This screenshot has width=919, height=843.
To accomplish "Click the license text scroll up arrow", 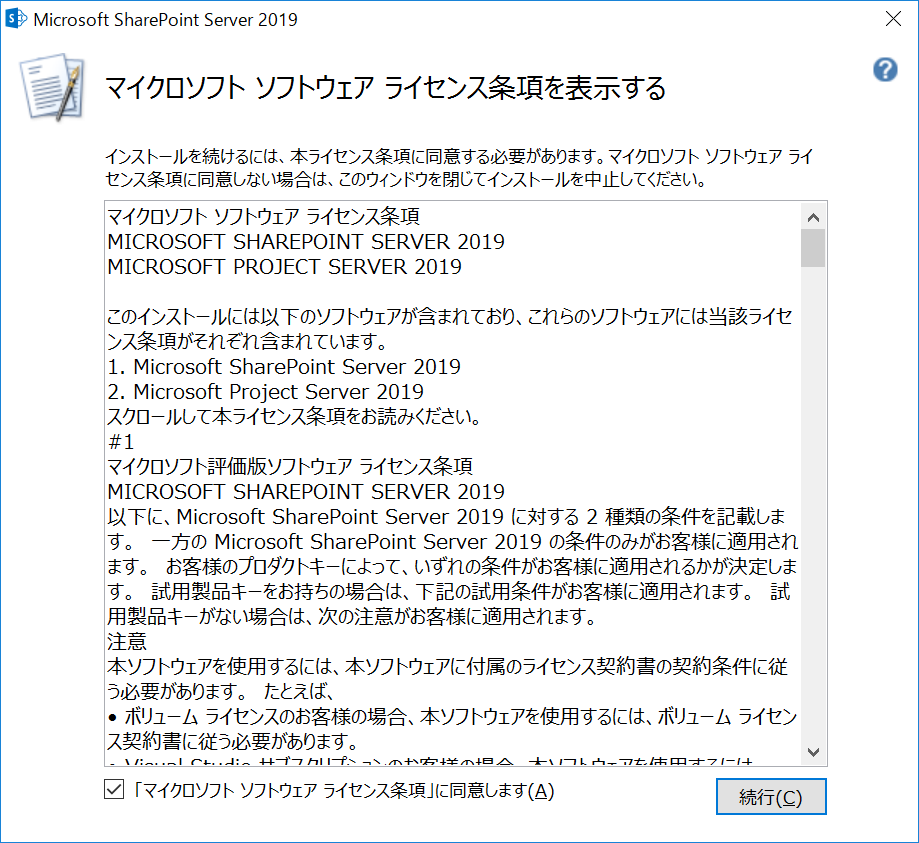I will click(813, 218).
